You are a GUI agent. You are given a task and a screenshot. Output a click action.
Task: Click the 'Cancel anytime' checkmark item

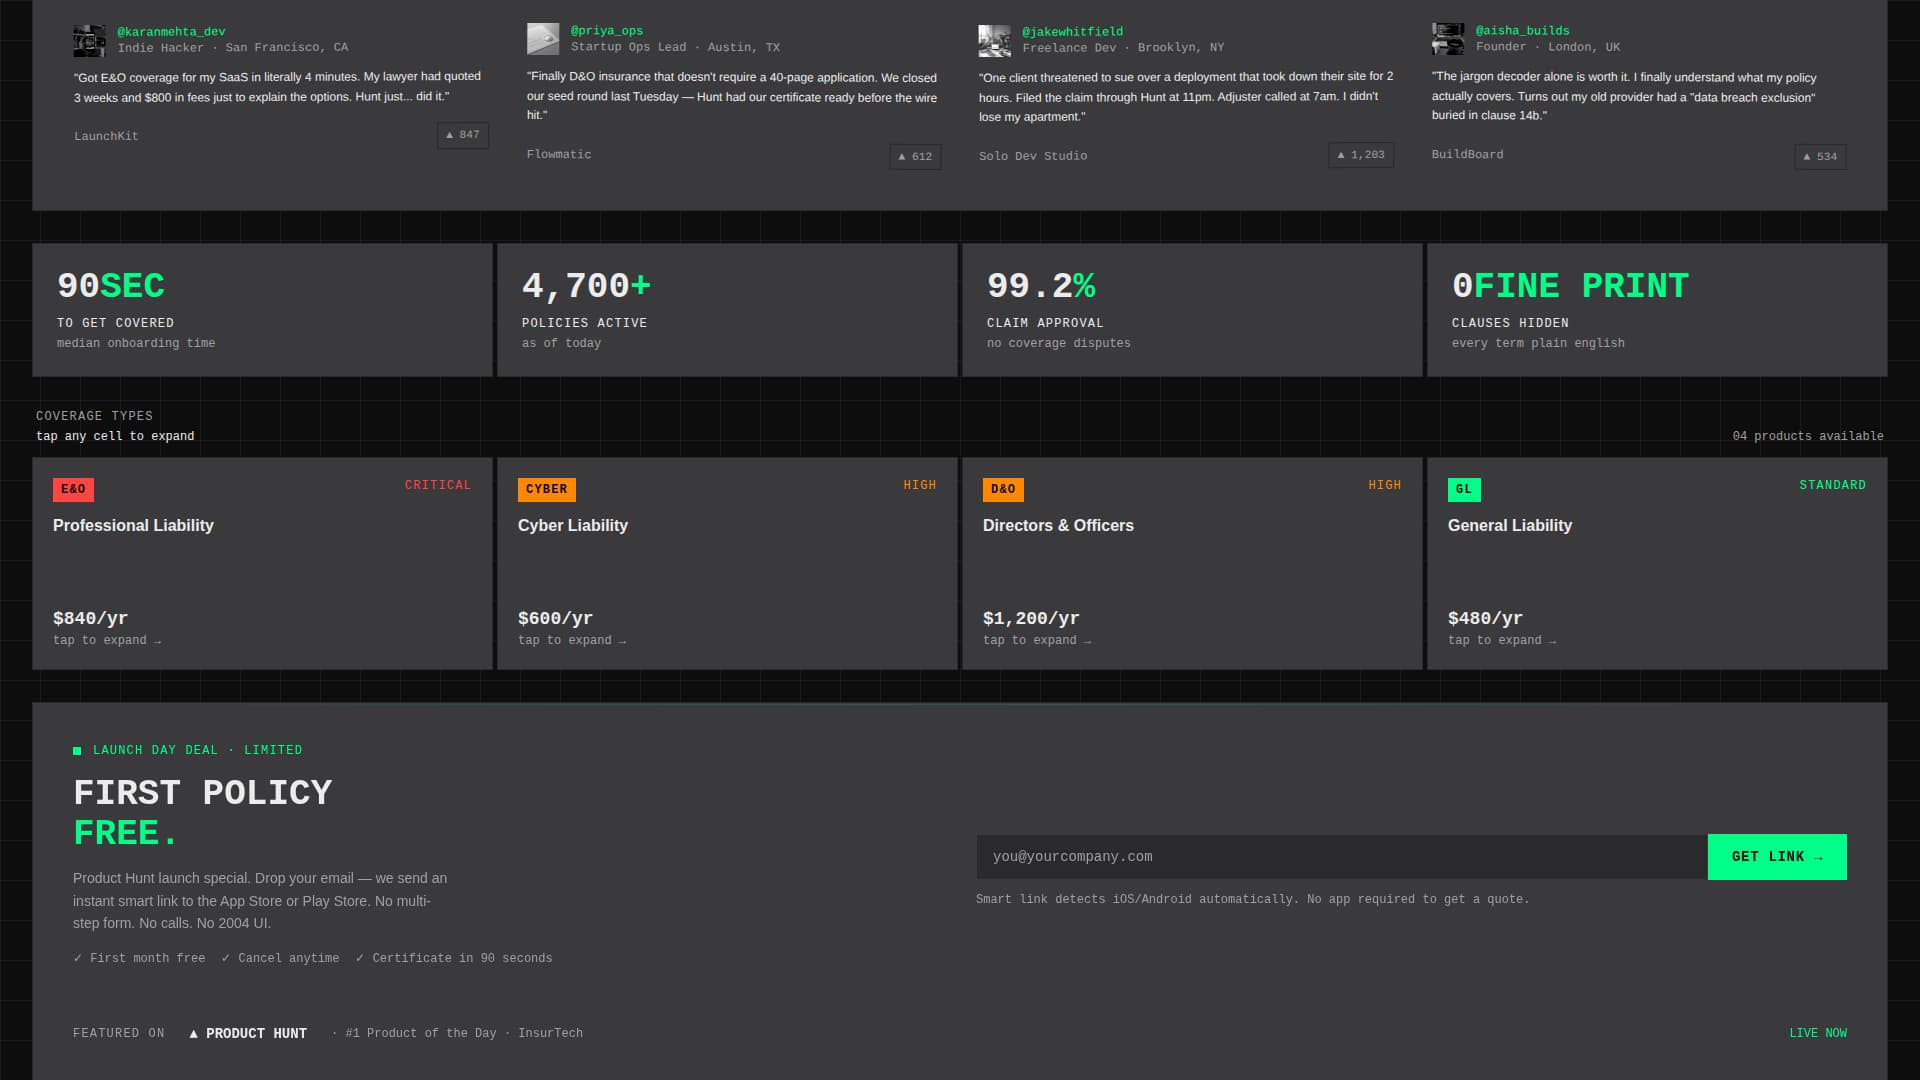pyautogui.click(x=280, y=958)
